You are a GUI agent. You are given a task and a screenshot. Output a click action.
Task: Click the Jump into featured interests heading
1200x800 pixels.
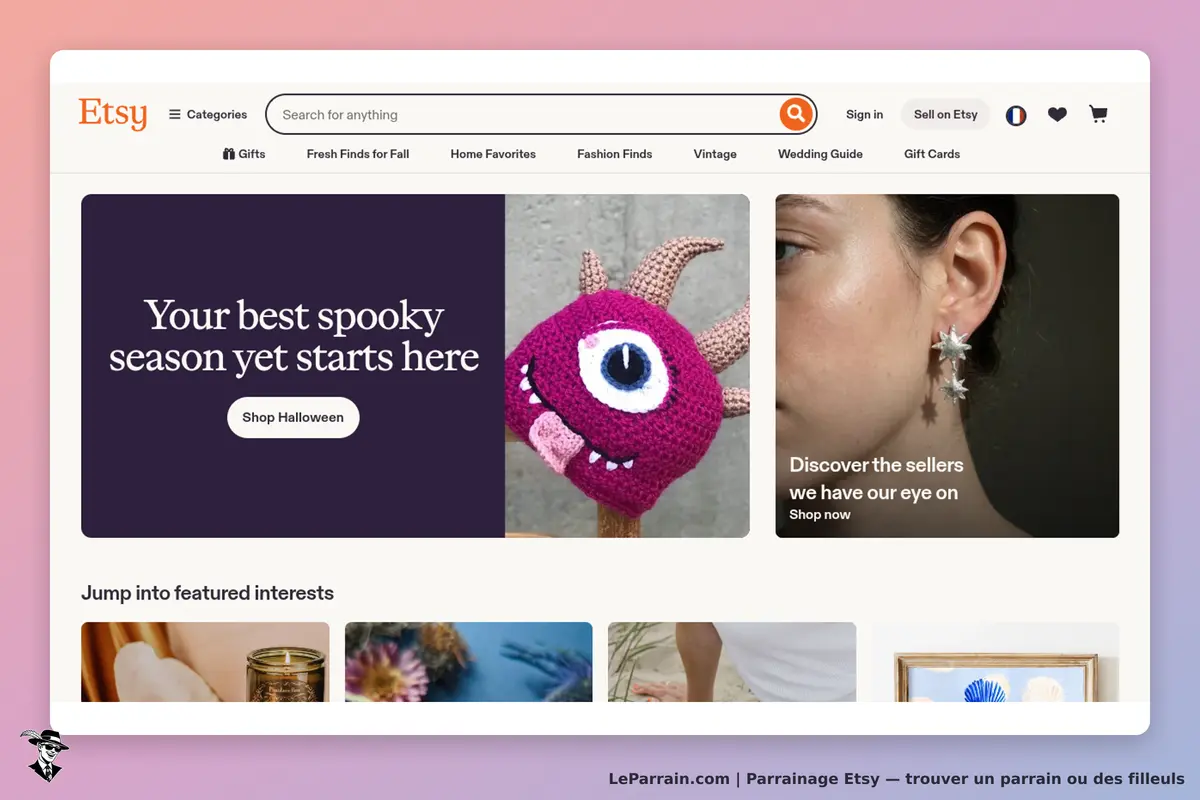pos(207,593)
